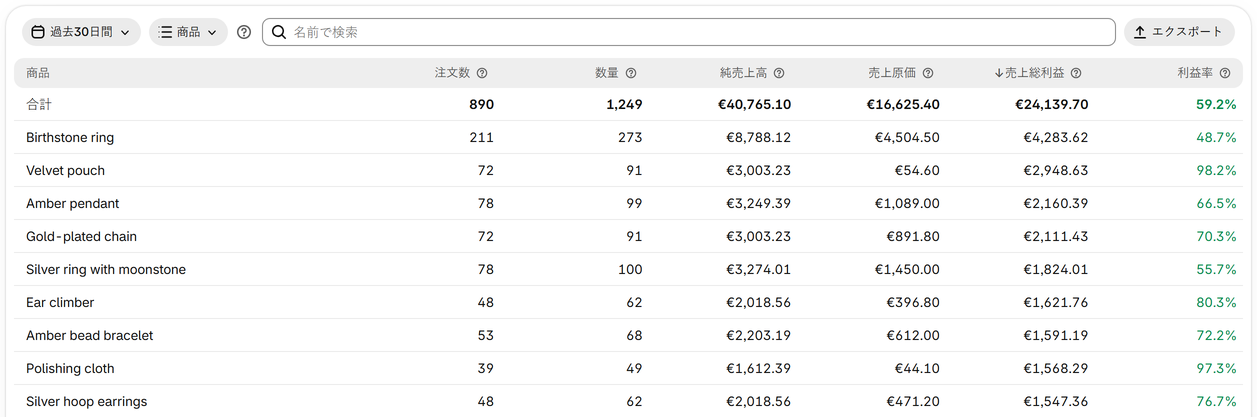
Task: Click total gross profit €24,139.70
Action: pyautogui.click(x=1052, y=104)
